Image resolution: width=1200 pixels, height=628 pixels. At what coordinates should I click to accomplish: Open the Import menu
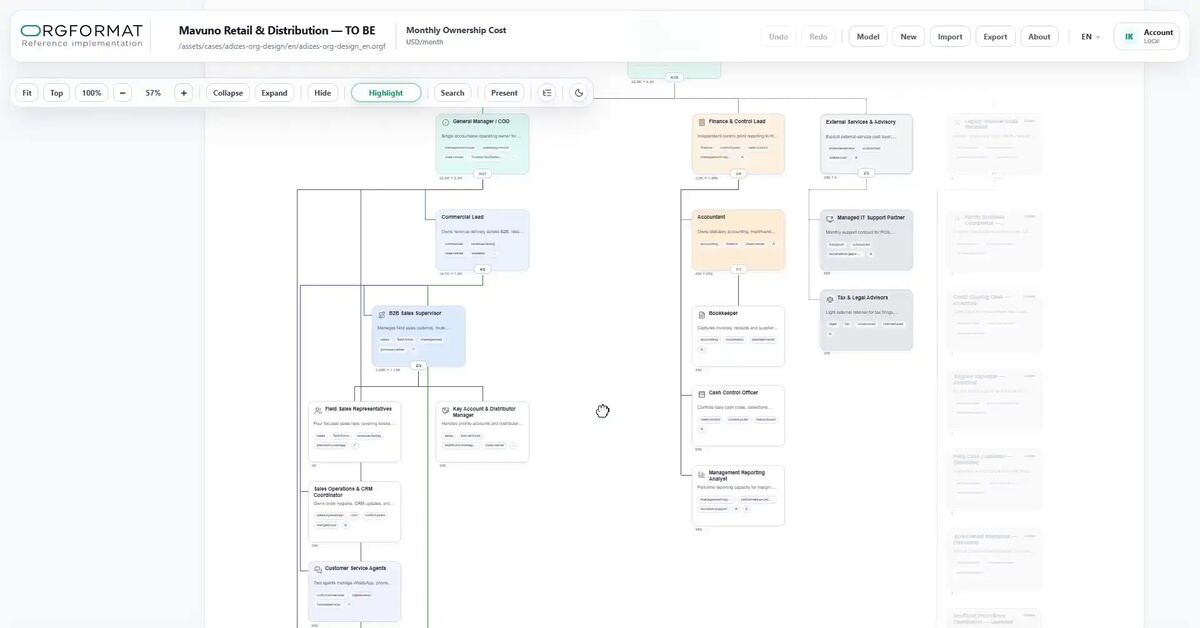(x=950, y=37)
